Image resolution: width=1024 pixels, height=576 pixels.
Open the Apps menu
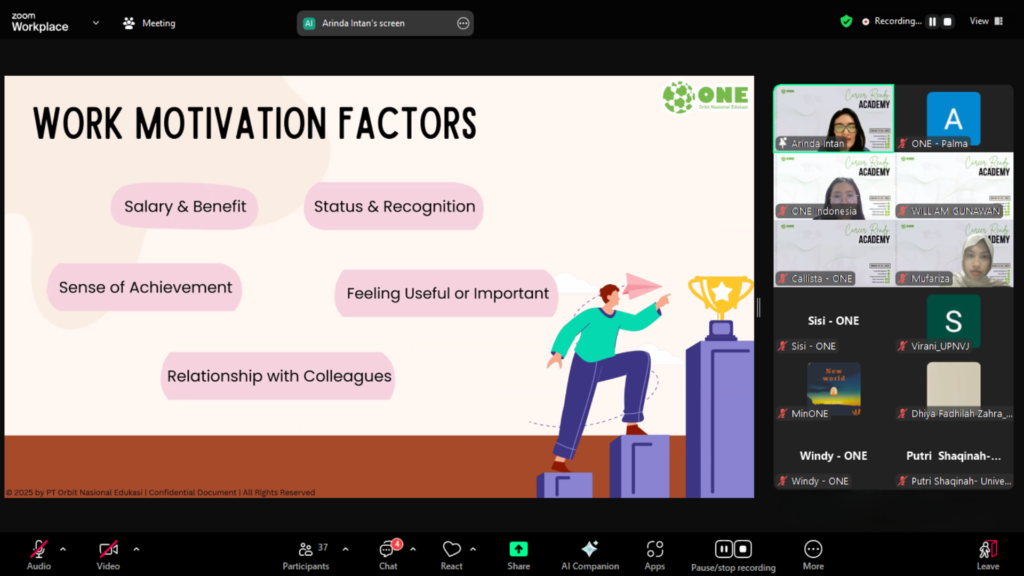(x=654, y=554)
